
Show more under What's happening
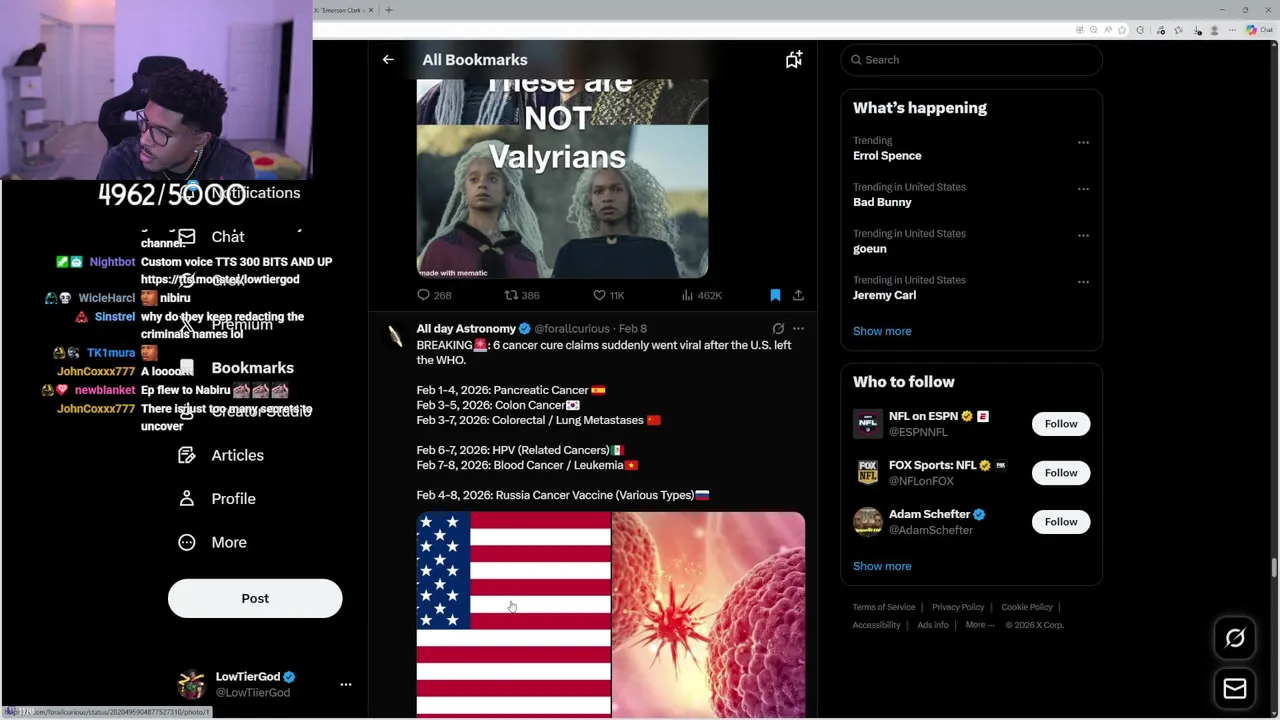[882, 331]
